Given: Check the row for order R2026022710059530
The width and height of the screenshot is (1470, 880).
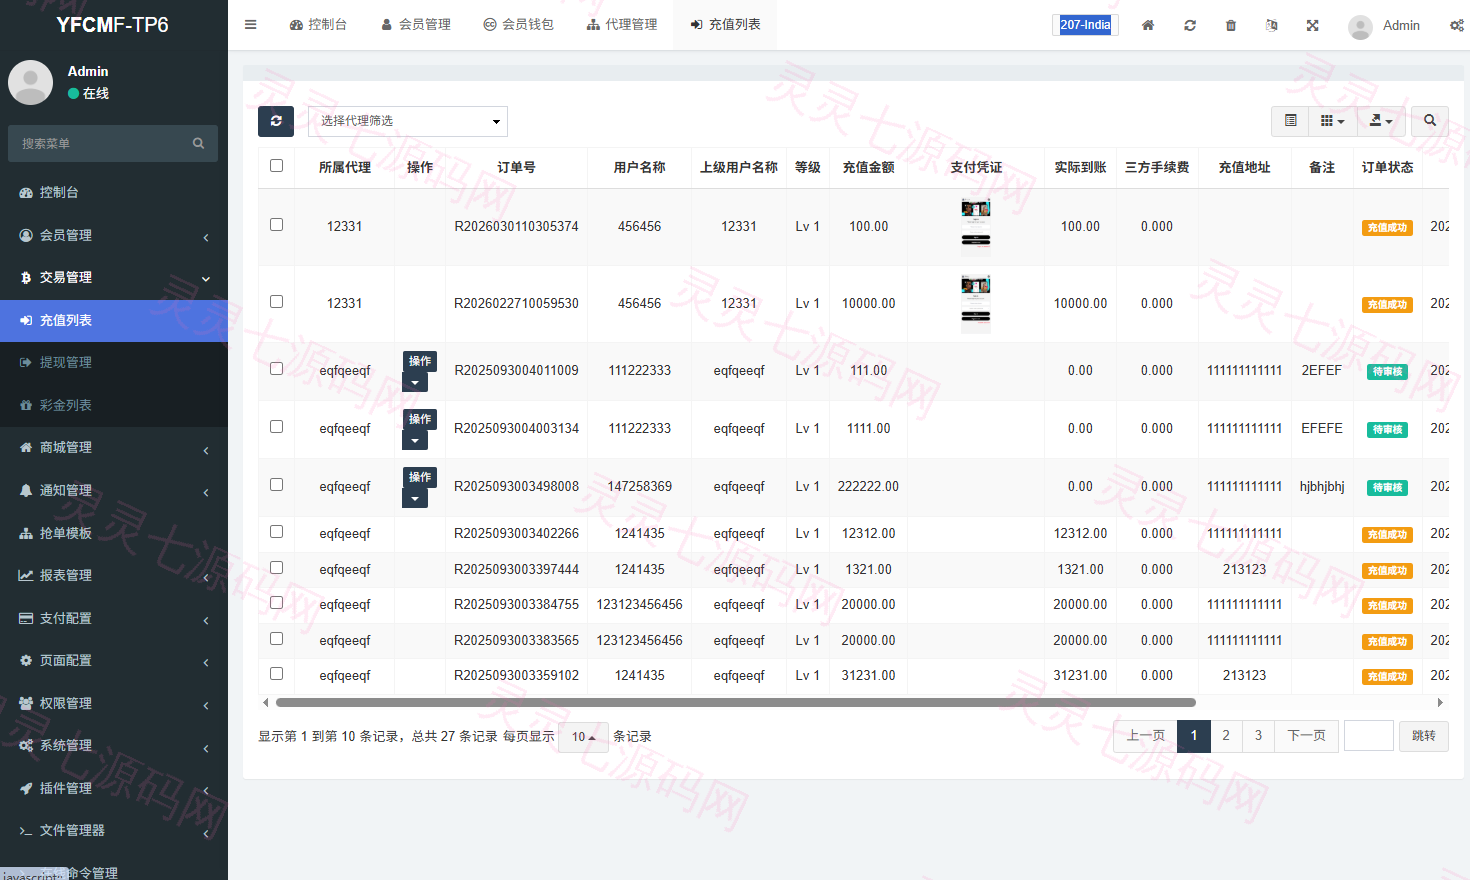Looking at the screenshot, I should [277, 302].
